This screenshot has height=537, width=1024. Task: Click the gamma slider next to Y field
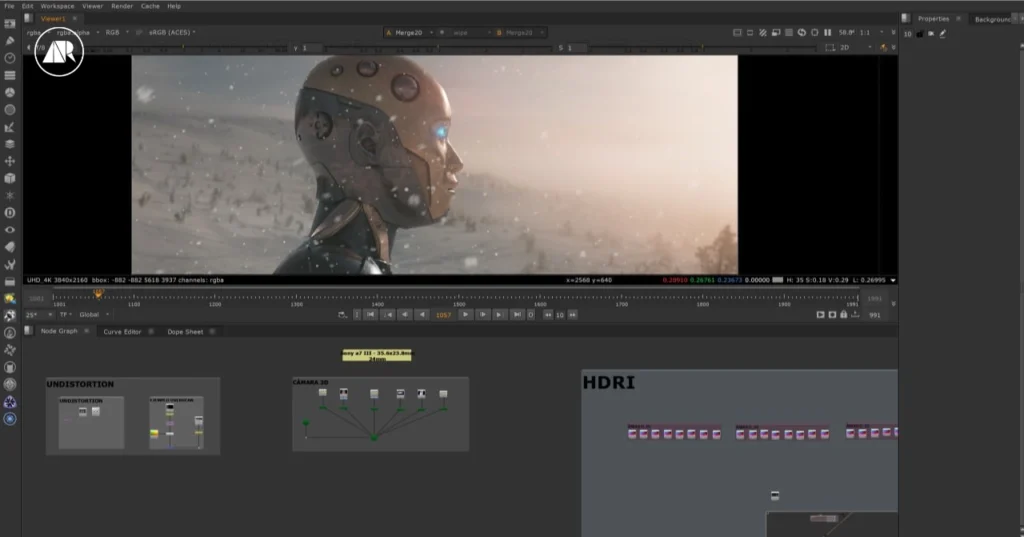[438, 48]
